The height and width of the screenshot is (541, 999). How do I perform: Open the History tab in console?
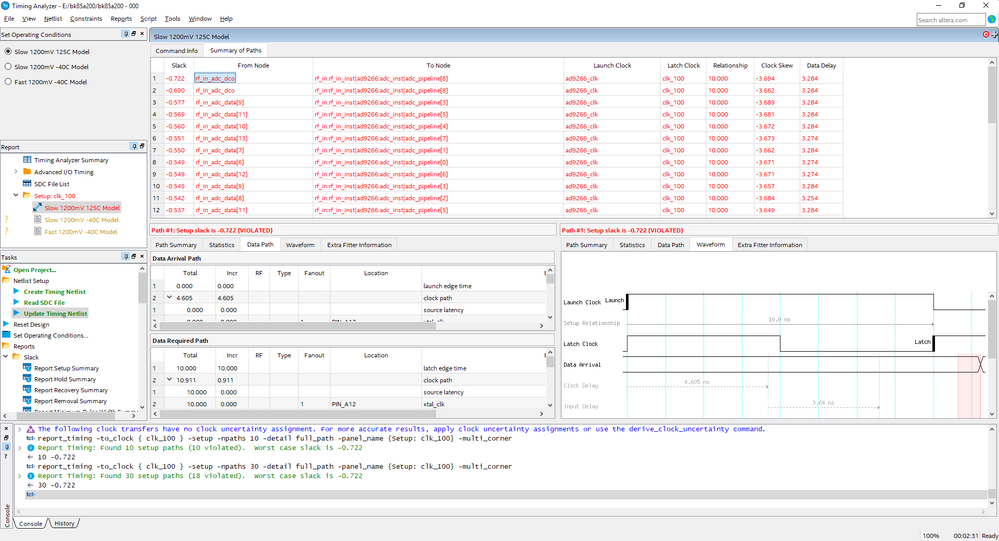[64, 523]
